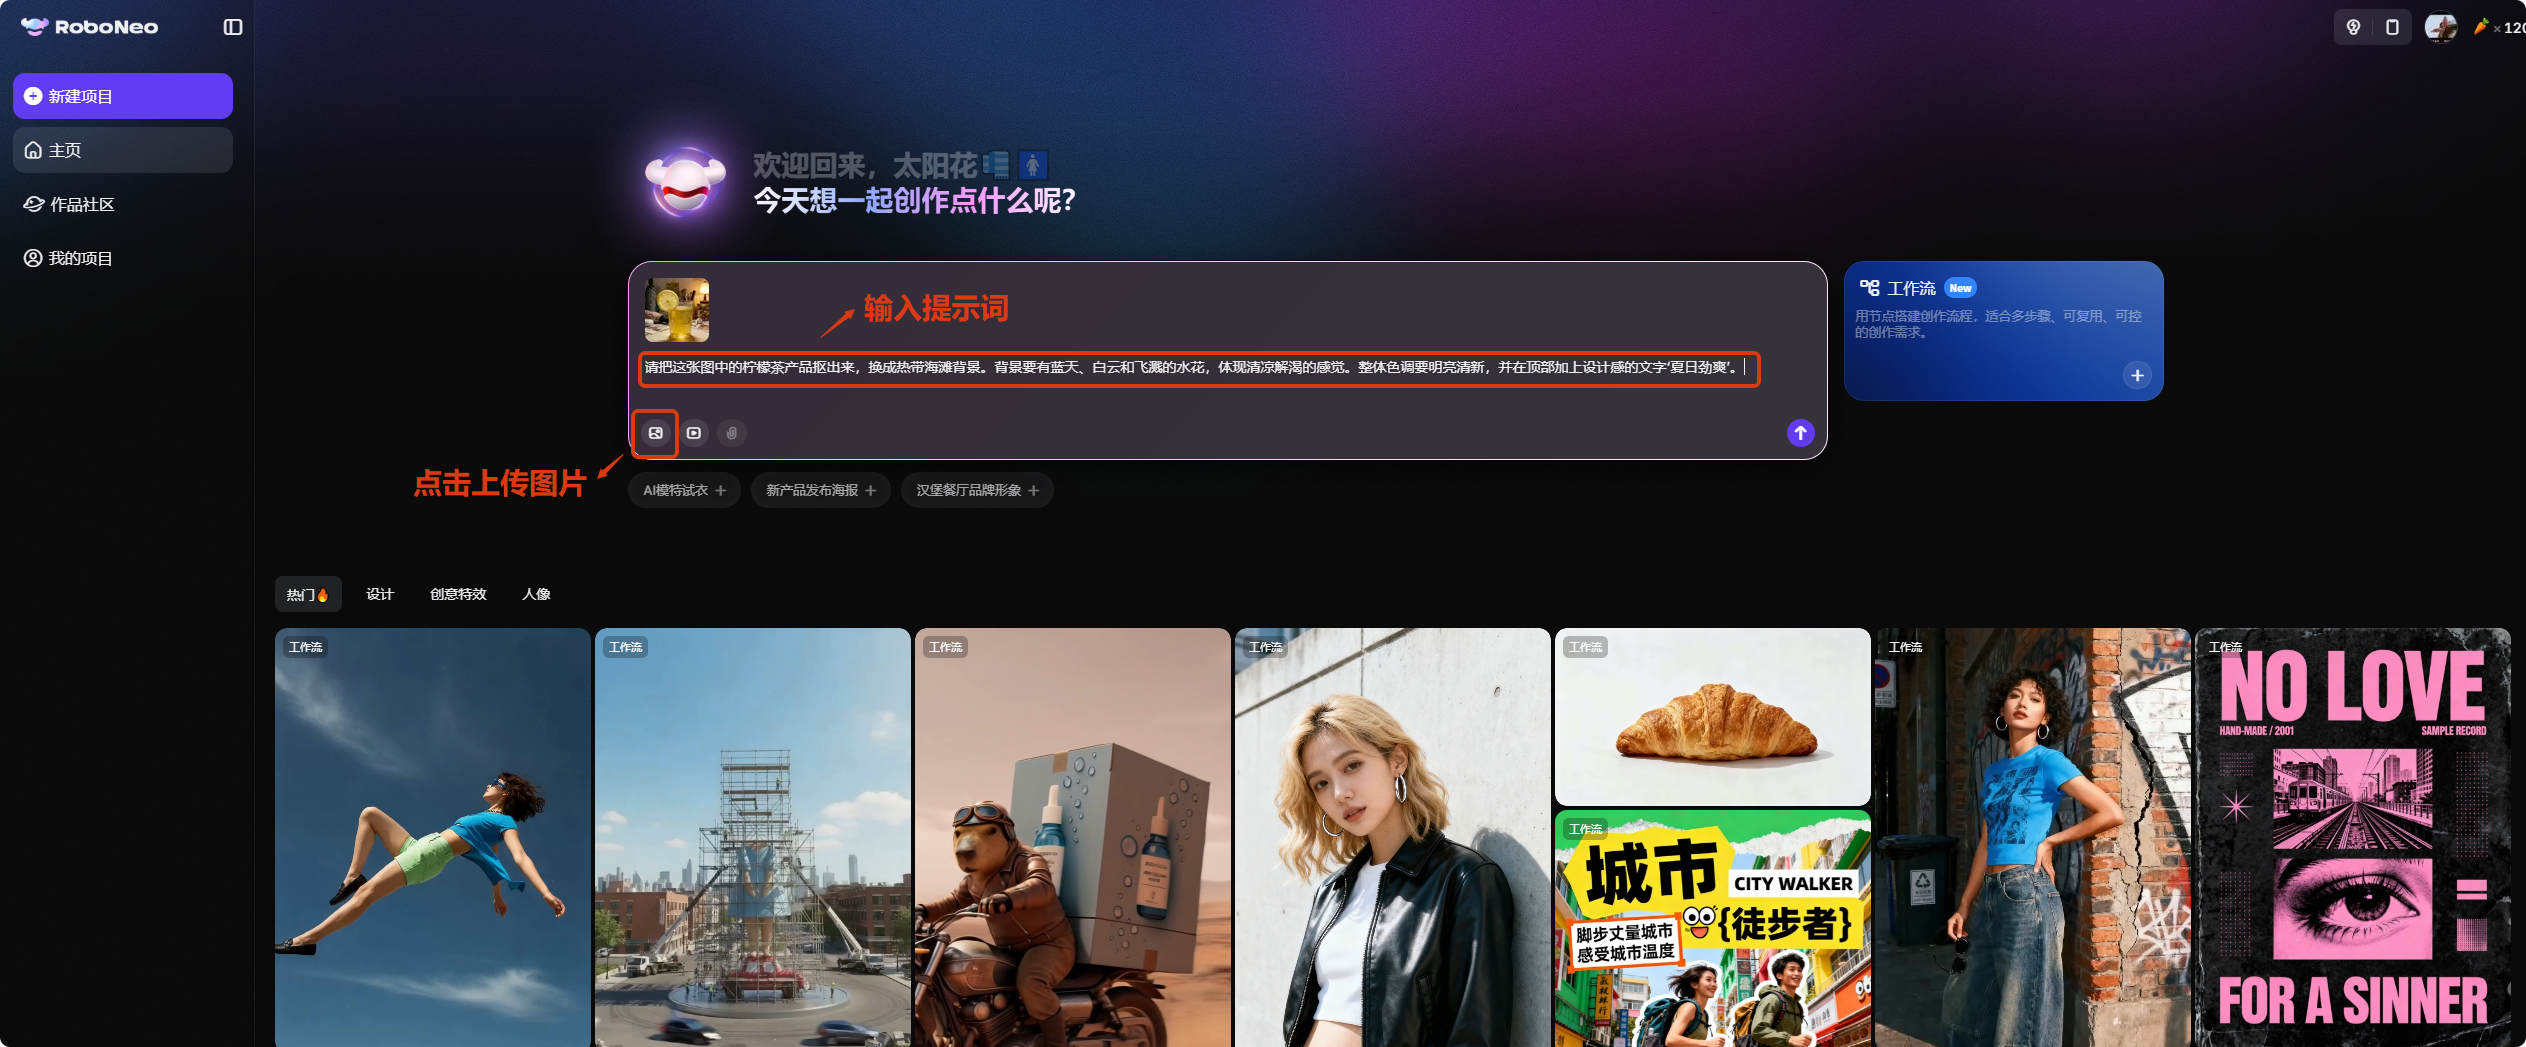Expand the 工作流 card plus button
The height and width of the screenshot is (1047, 2526).
[x=2137, y=375]
